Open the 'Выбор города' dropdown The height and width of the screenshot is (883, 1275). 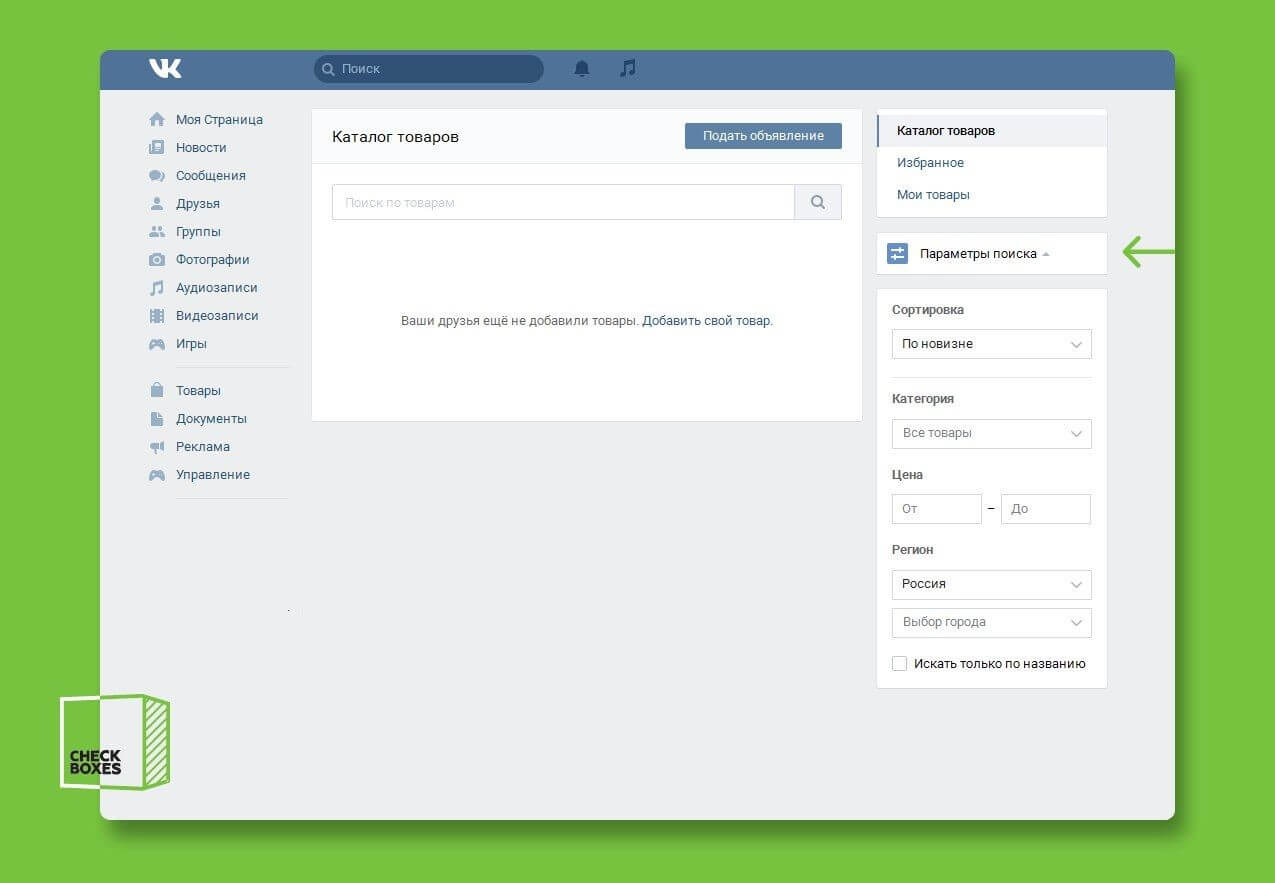991,622
